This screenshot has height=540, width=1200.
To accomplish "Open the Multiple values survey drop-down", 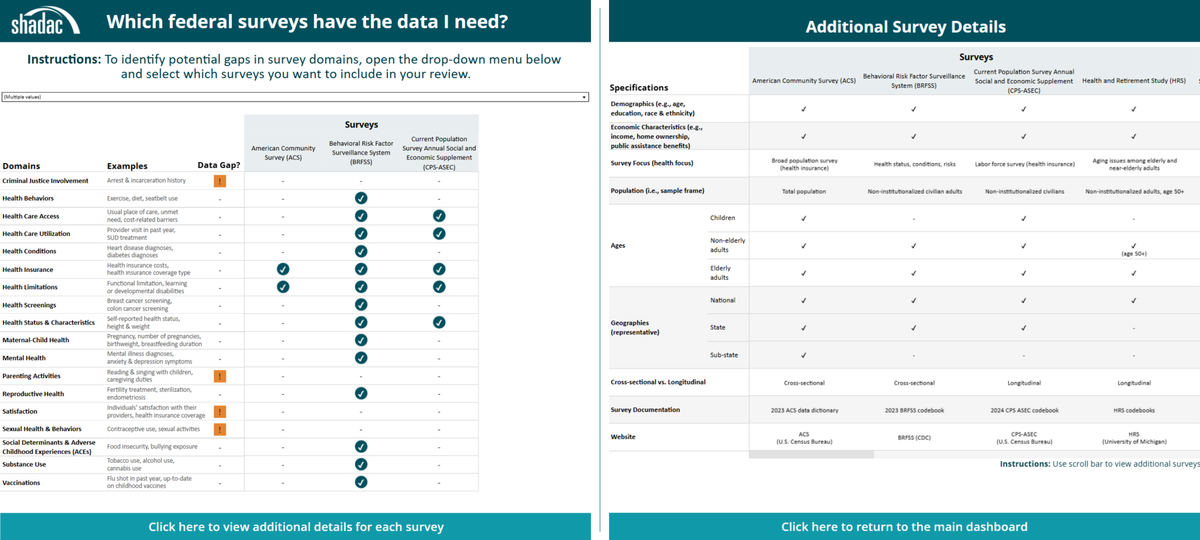I will click(295, 97).
